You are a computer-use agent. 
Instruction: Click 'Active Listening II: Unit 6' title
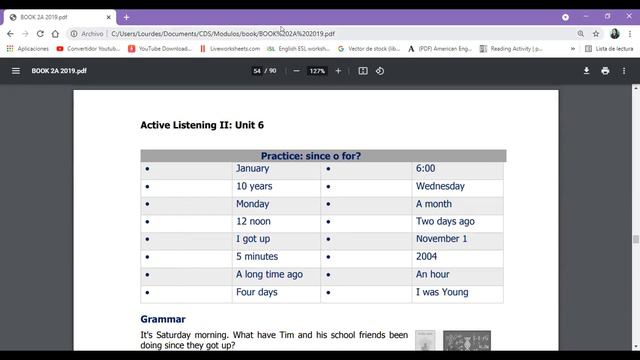pos(202,125)
